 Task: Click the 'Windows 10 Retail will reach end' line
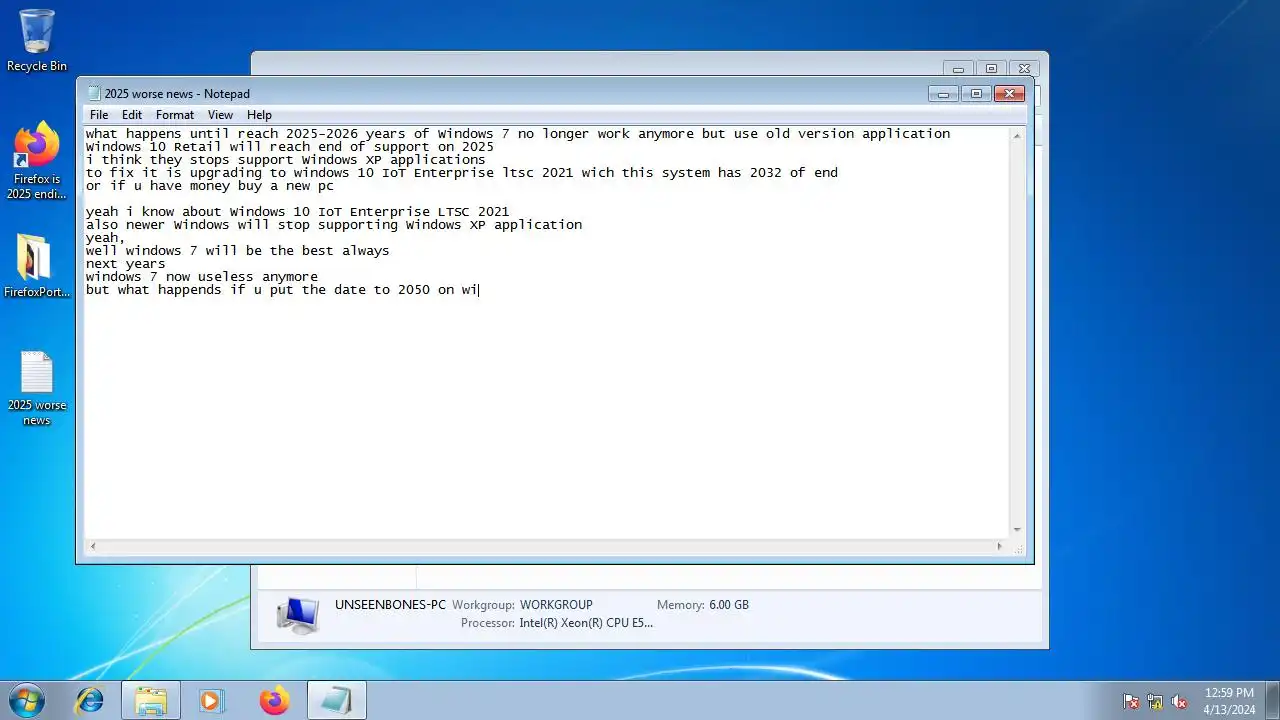pos(290,147)
